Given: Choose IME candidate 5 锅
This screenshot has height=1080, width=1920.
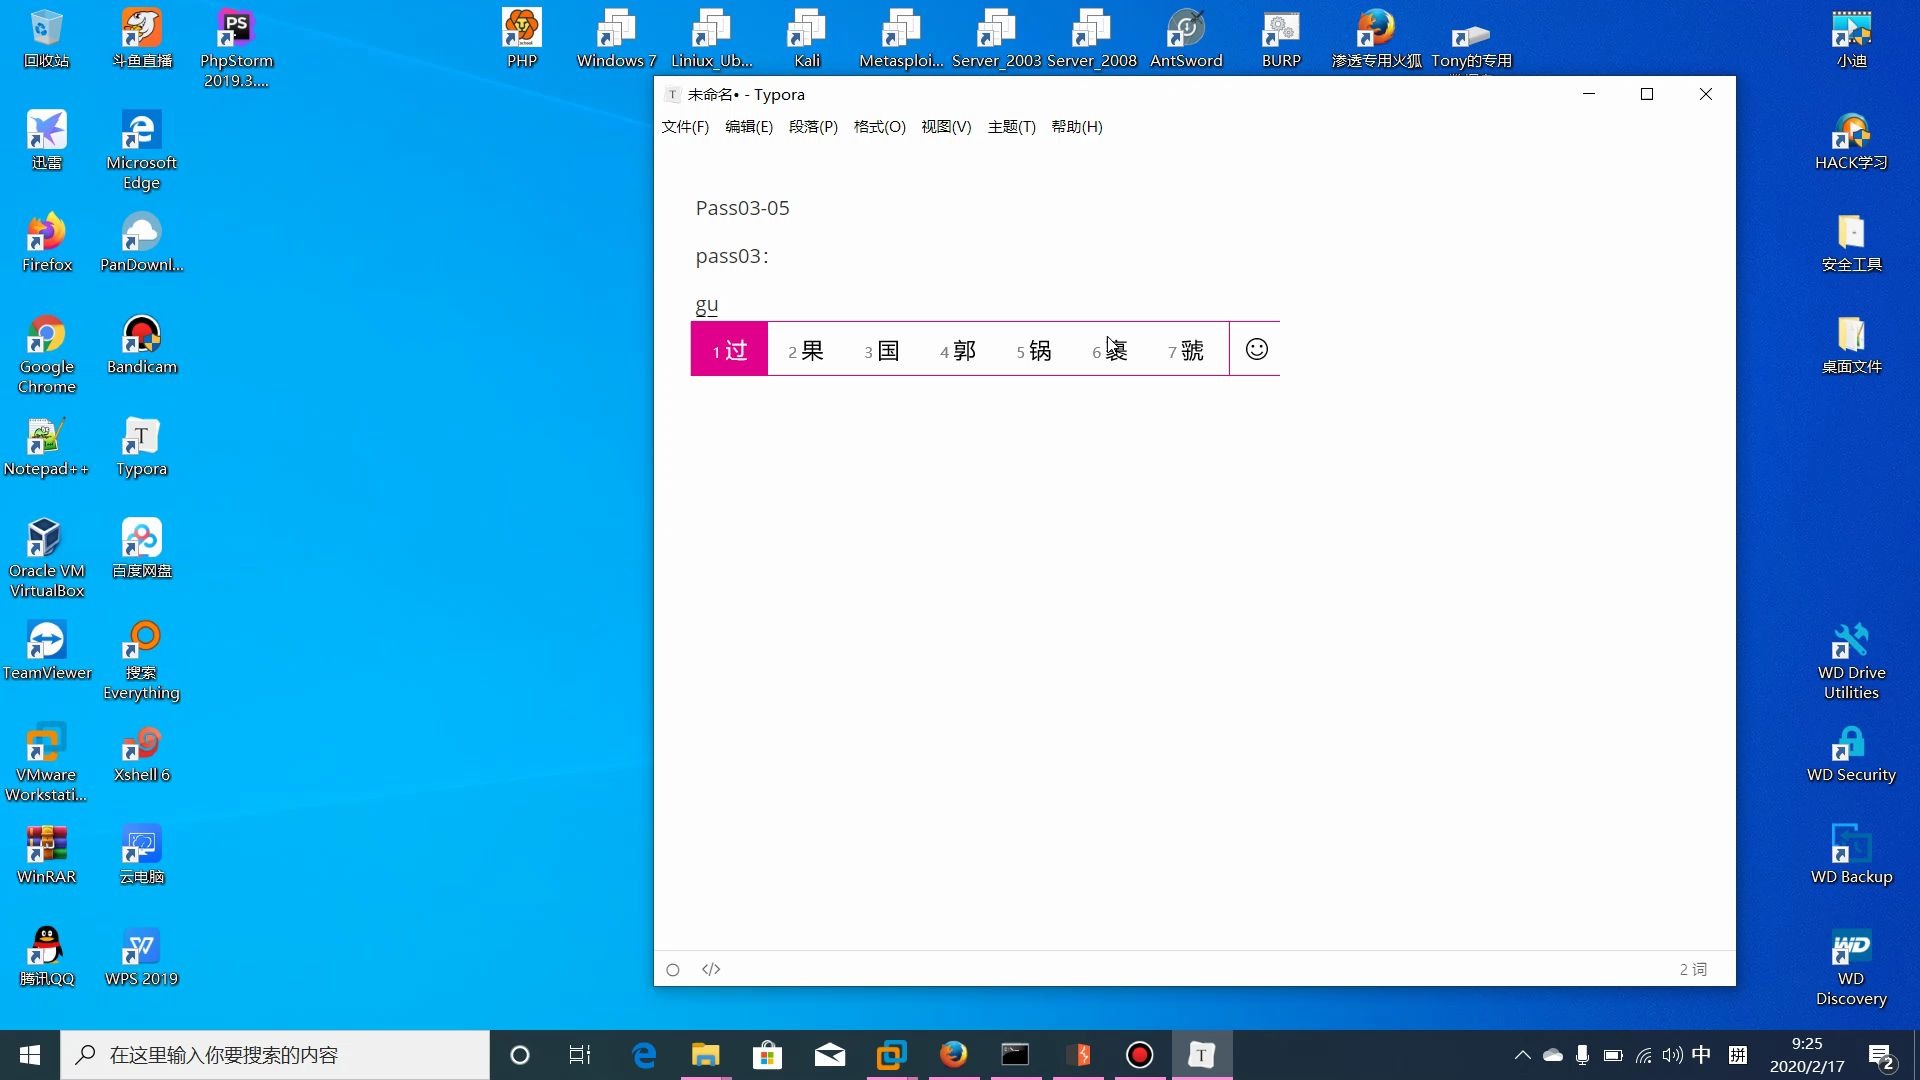Looking at the screenshot, I should coord(1034,350).
